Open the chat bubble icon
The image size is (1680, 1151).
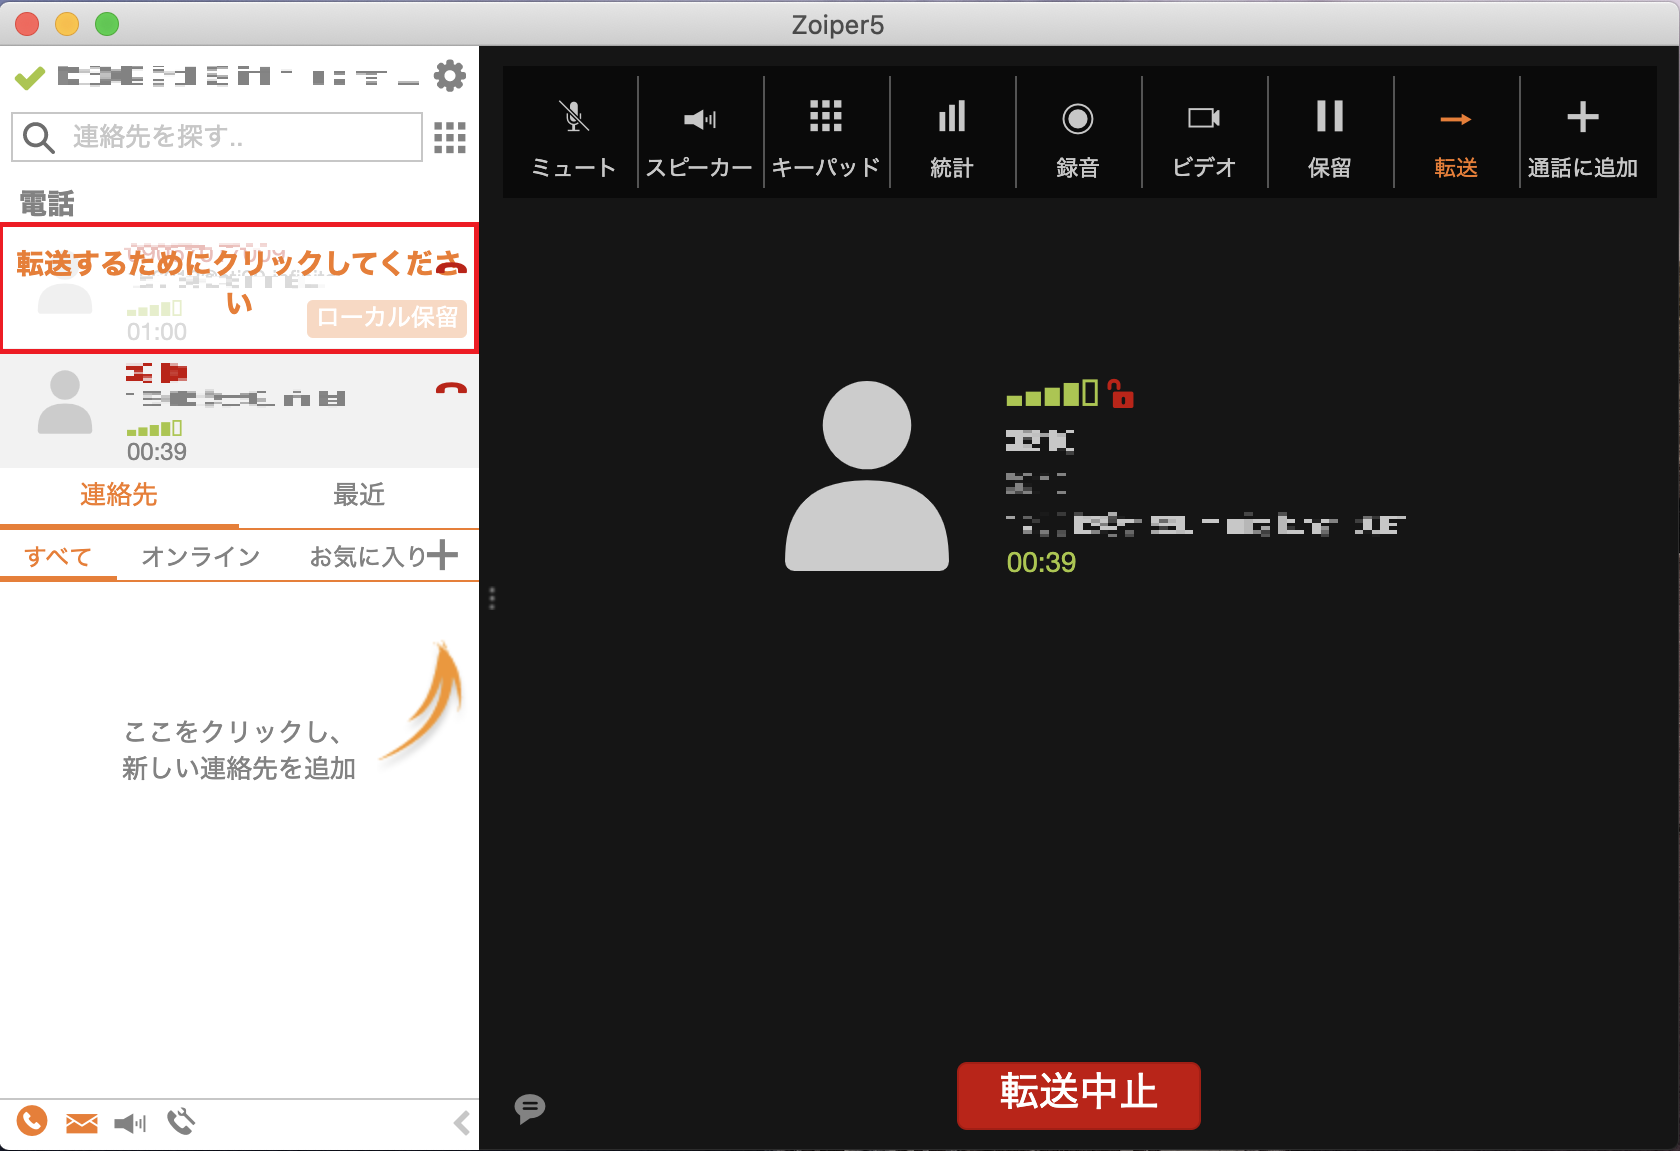click(x=530, y=1108)
